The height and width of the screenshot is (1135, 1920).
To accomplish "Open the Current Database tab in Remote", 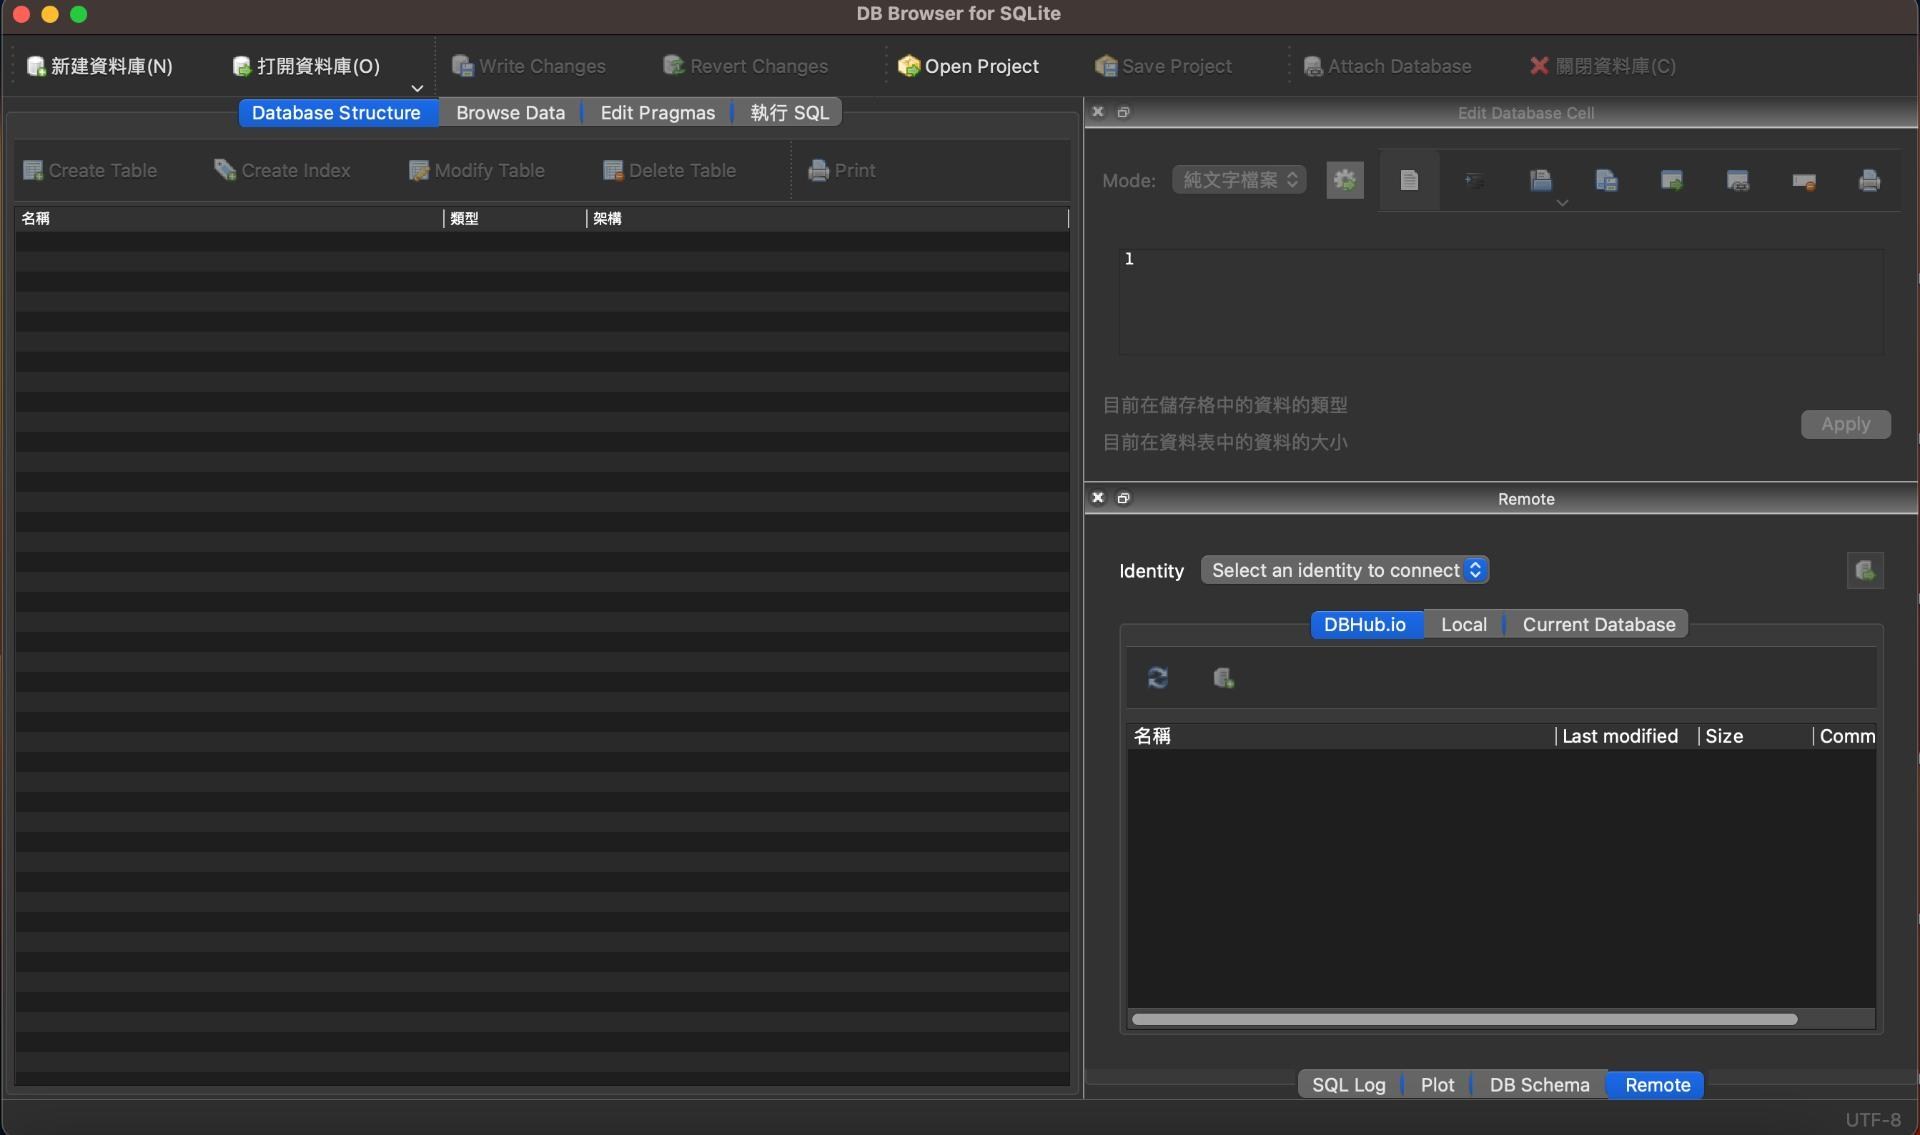I will tap(1598, 624).
